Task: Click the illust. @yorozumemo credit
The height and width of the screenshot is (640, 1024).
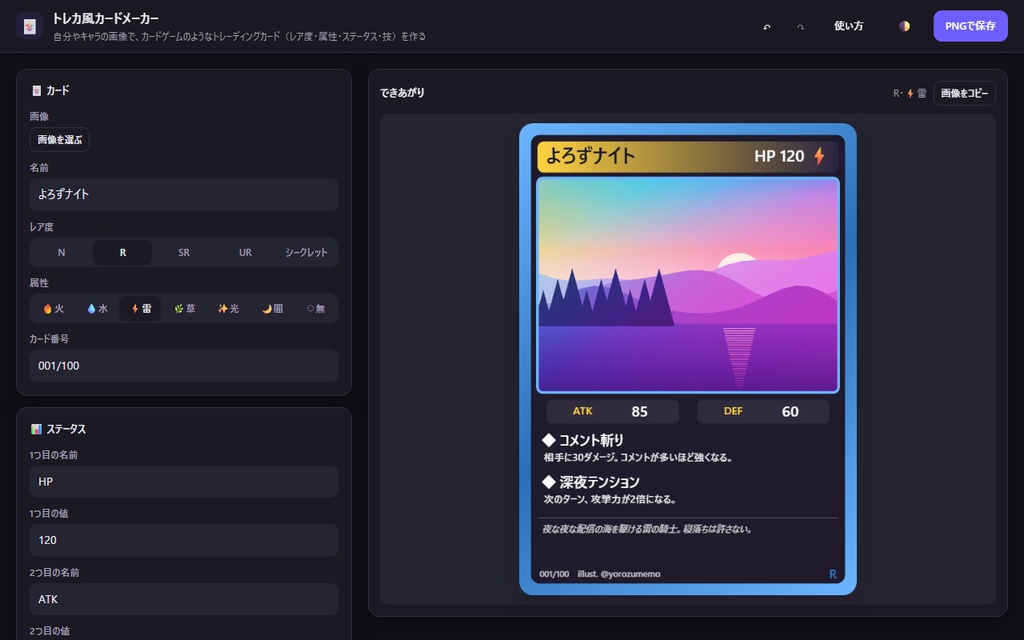Action: click(618, 574)
